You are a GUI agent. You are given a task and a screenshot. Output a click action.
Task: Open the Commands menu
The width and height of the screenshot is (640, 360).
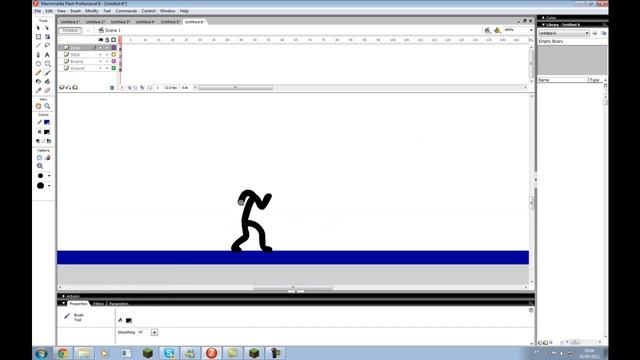[126, 11]
